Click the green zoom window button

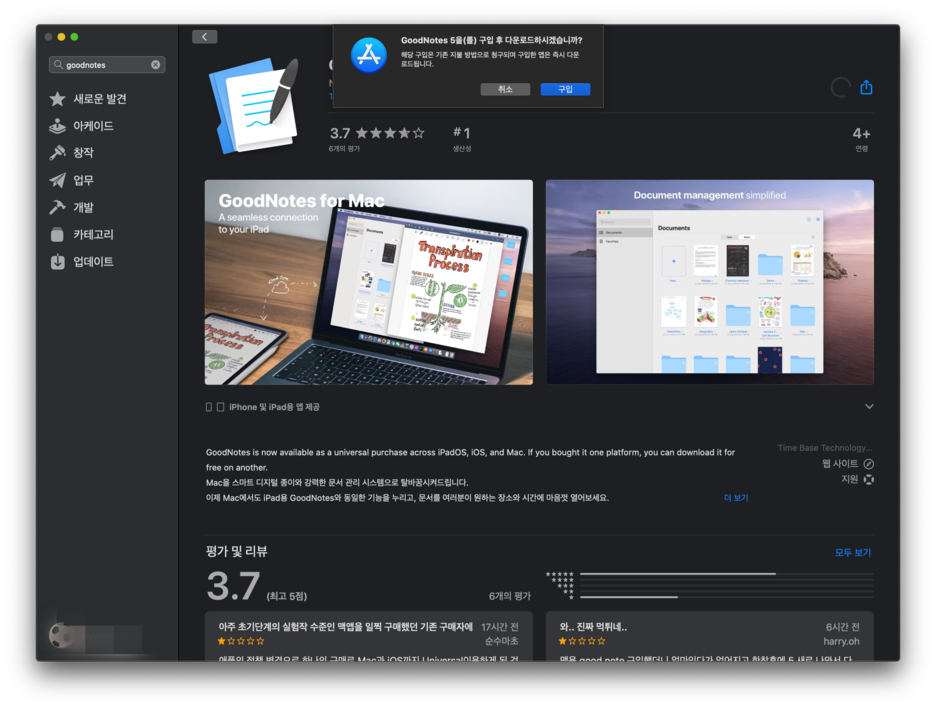(74, 37)
